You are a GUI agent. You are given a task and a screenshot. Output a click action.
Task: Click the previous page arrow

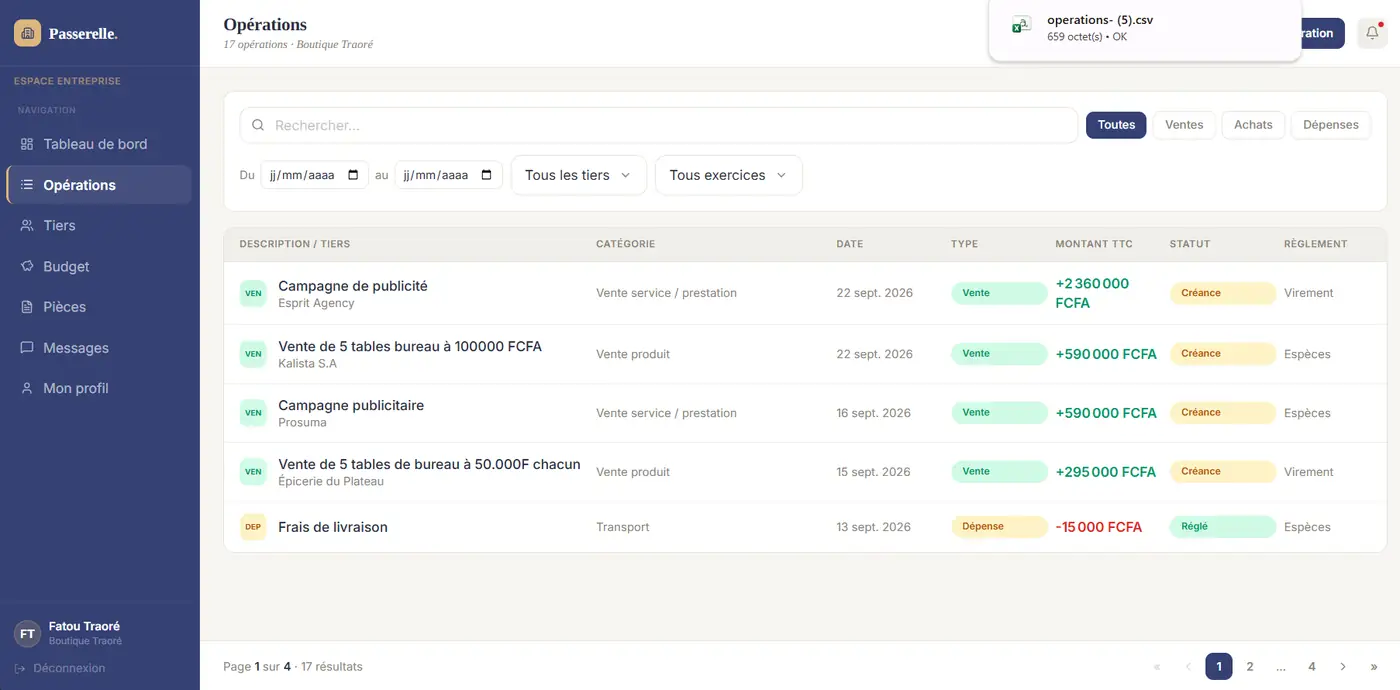[x=1188, y=666]
